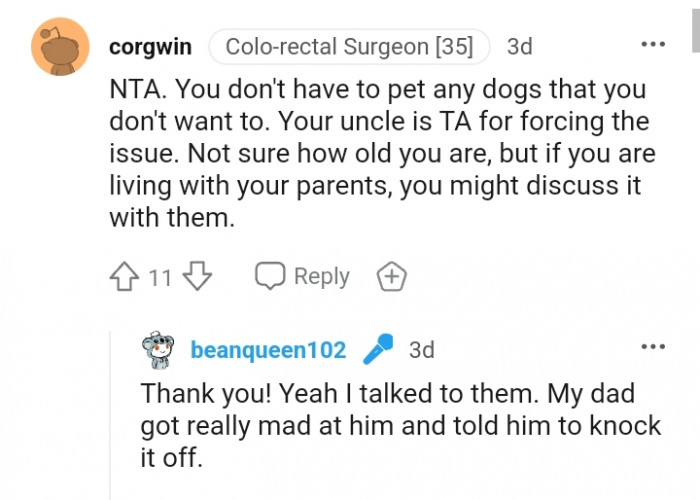Visit beanqueen102's user profile
The width and height of the screenshot is (700, 500).
click(x=268, y=351)
